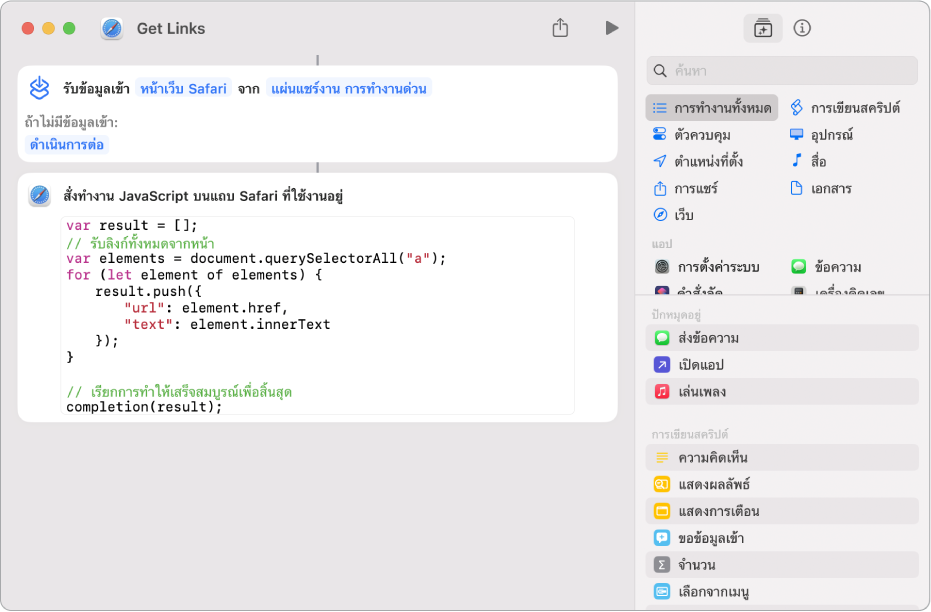
Task: Click the completion(result); code line
Action: pos(144,407)
